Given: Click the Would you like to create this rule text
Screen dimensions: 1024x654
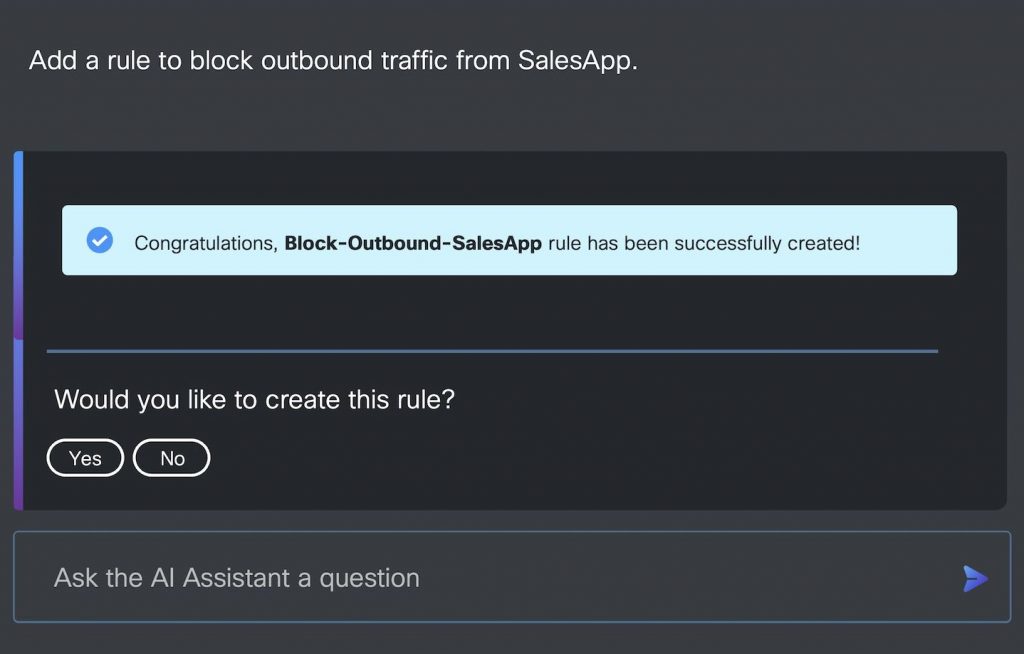Looking at the screenshot, I should tap(255, 399).
